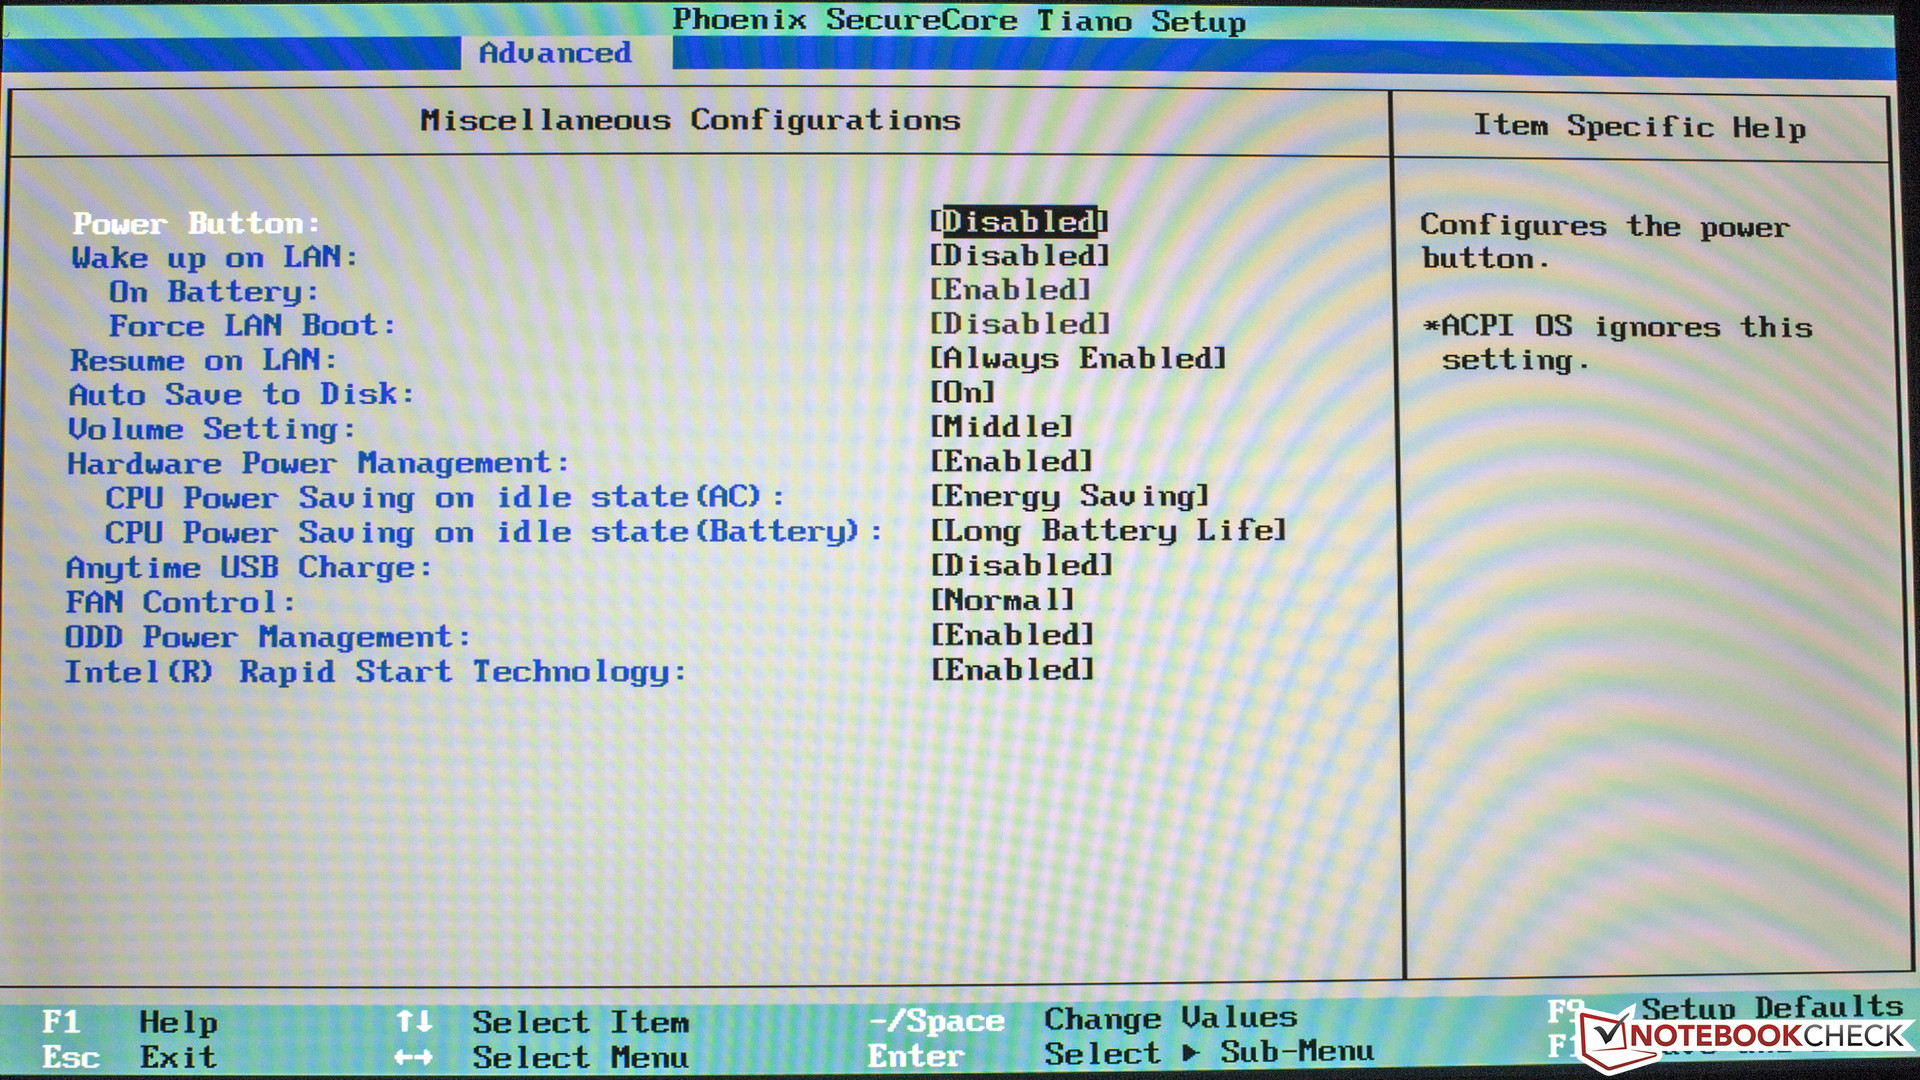Open the FAN Control Normal value
Screen dimensions: 1920x1080
click(1002, 600)
